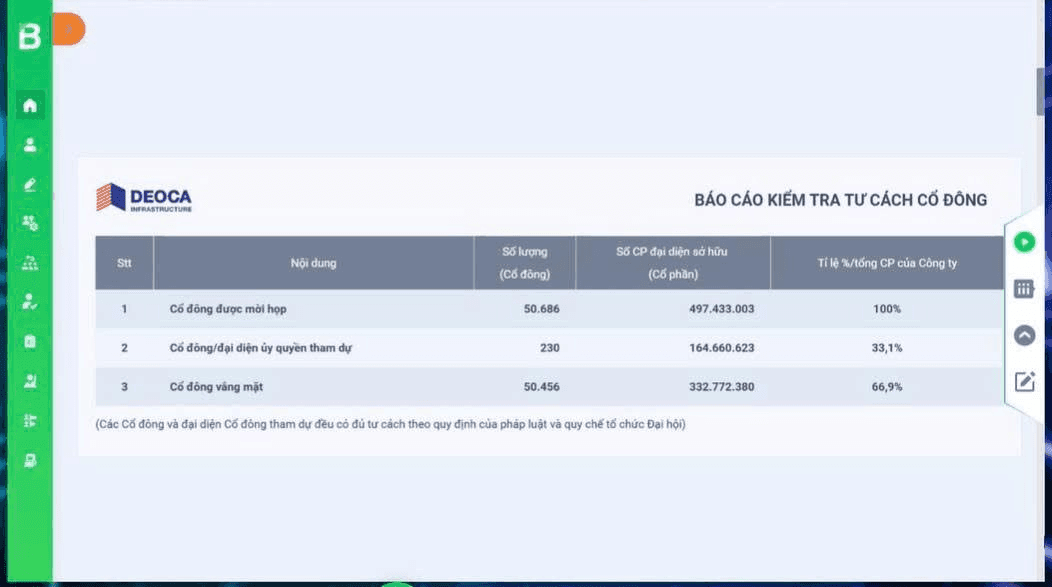Open the user check verification icon
1052x587 pixels.
30,302
